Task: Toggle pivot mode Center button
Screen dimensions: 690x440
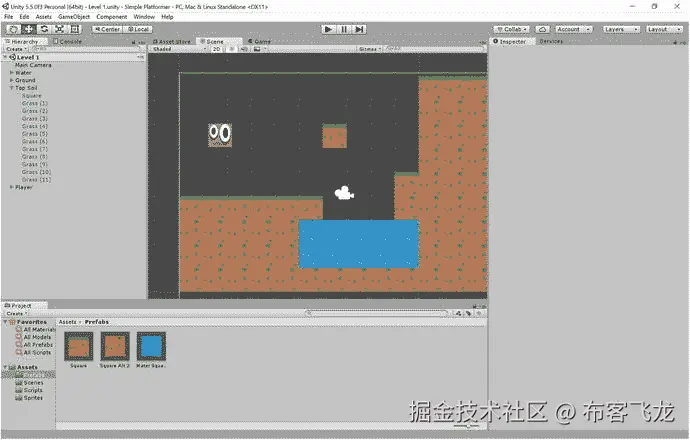Action: pyautogui.click(x=107, y=29)
